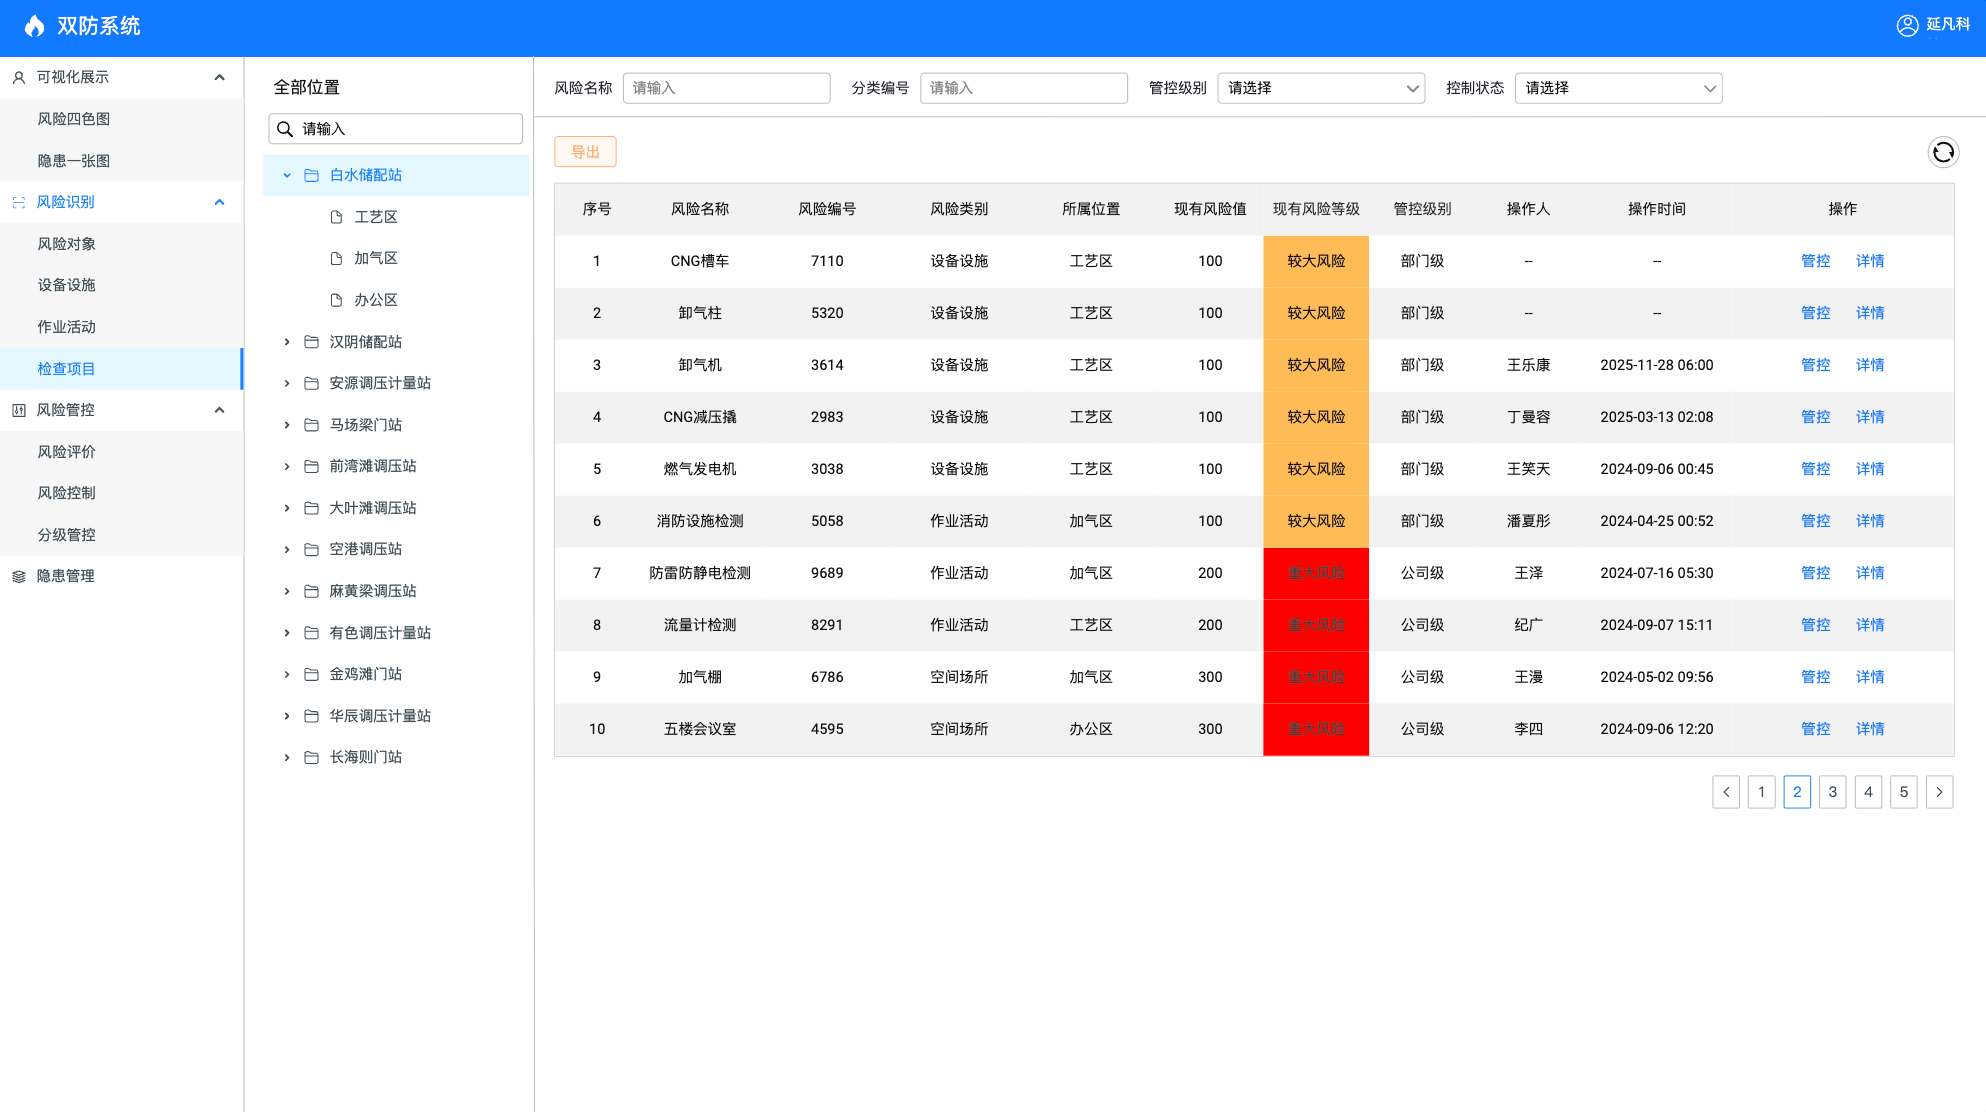Click the 风险名称 input field
1986x1112 pixels.
(x=726, y=88)
